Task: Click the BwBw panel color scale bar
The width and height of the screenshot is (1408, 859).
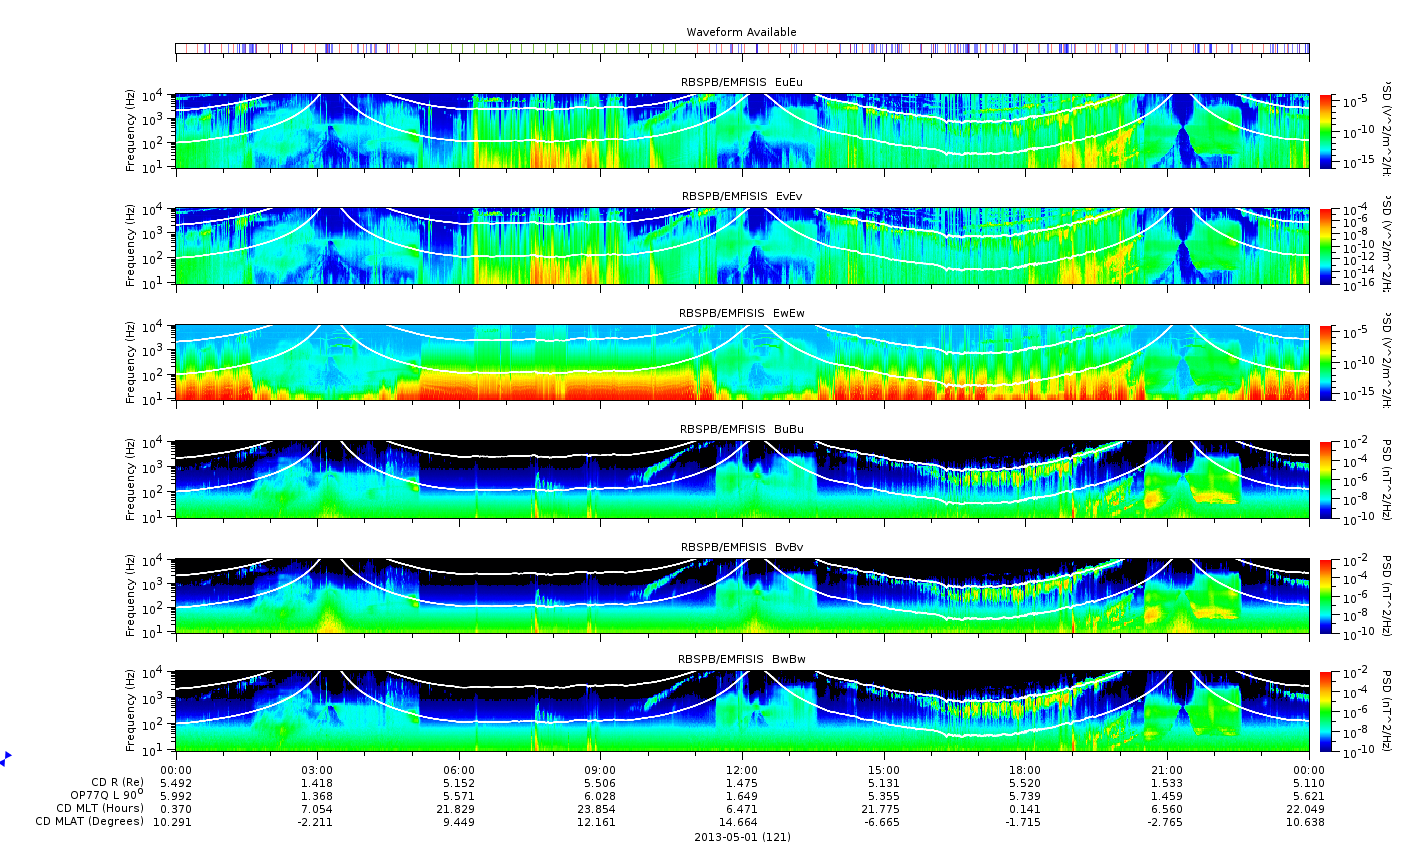Action: (x=1327, y=711)
